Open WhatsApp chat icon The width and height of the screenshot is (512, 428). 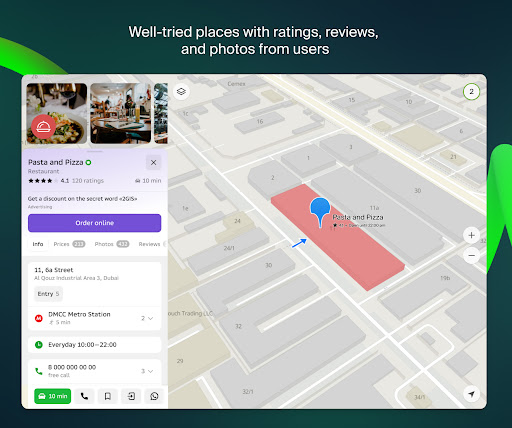tap(154, 396)
